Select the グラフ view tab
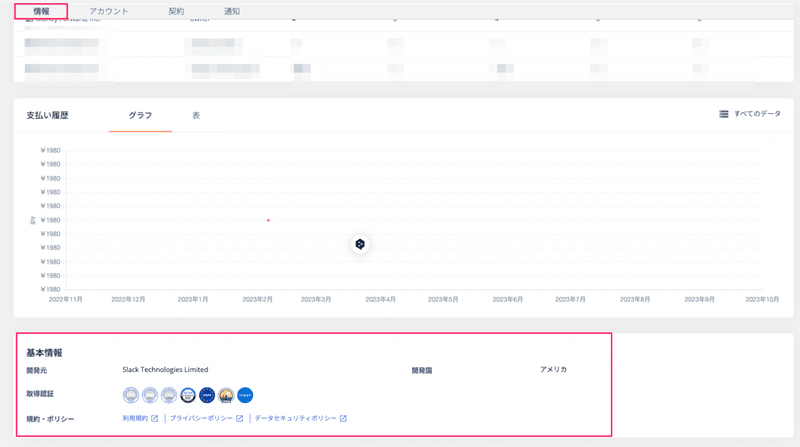 tap(140, 115)
